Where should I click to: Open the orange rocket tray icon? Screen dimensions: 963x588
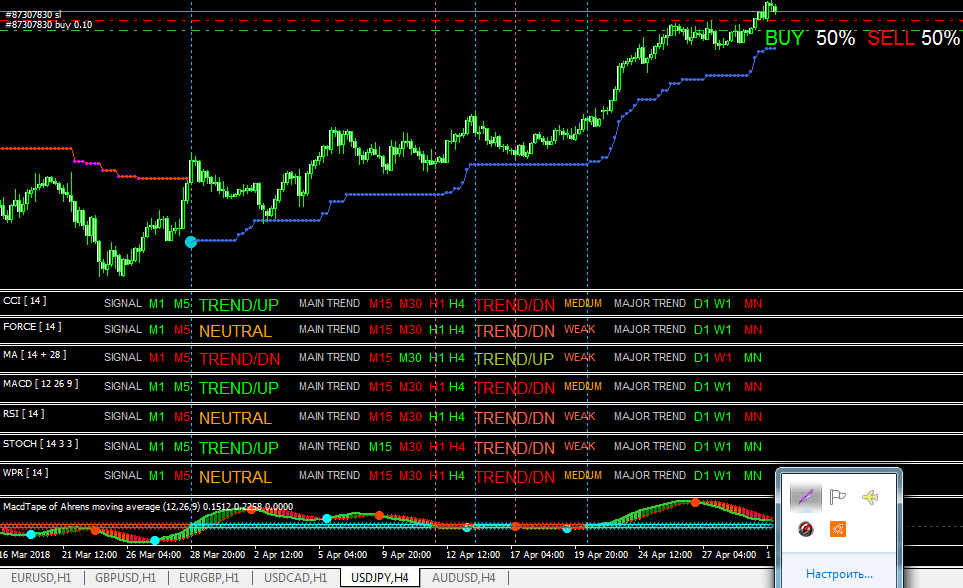838,528
